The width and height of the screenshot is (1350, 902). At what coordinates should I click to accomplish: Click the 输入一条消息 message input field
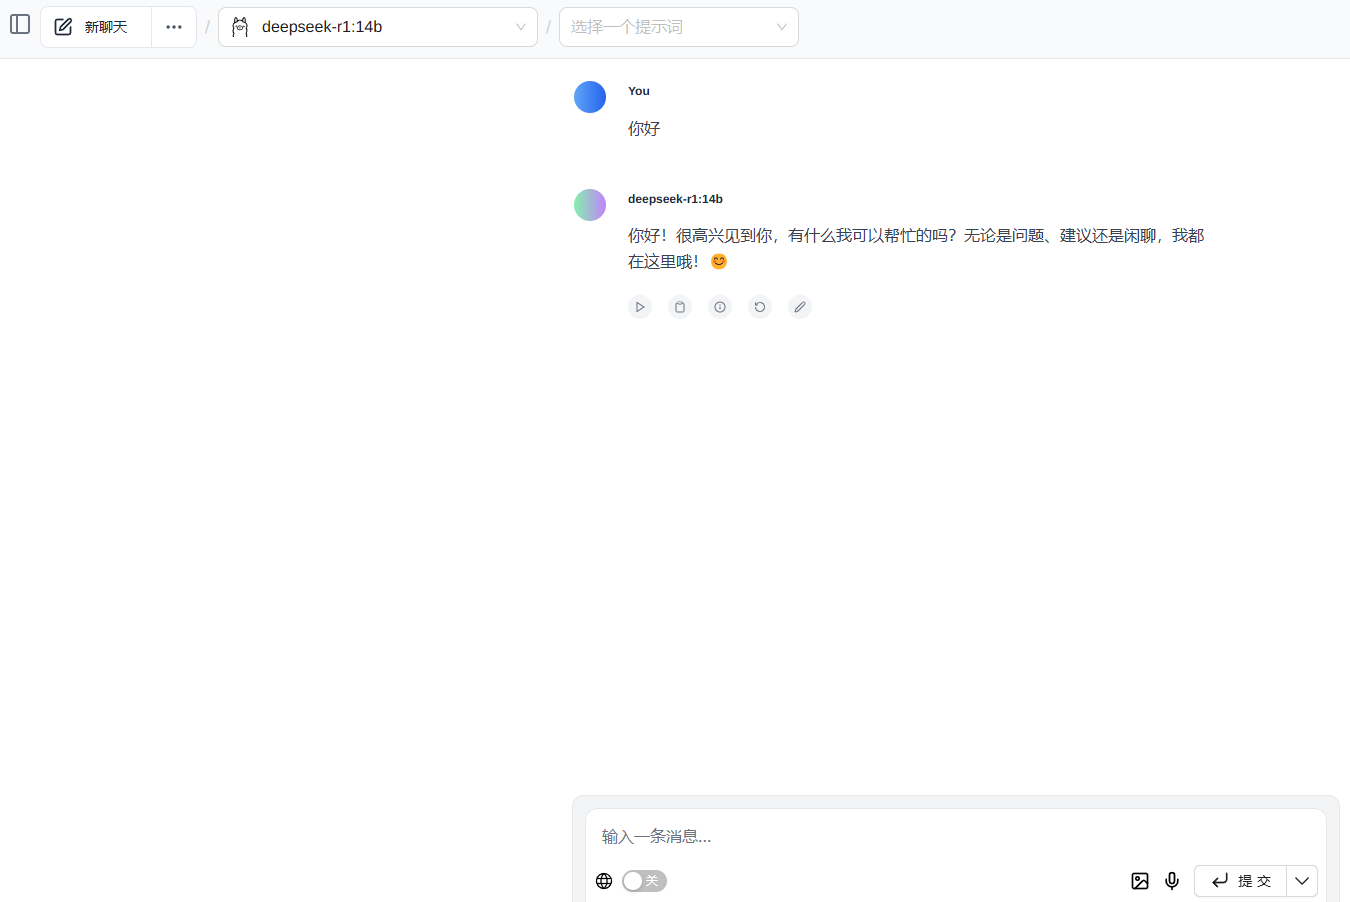955,836
